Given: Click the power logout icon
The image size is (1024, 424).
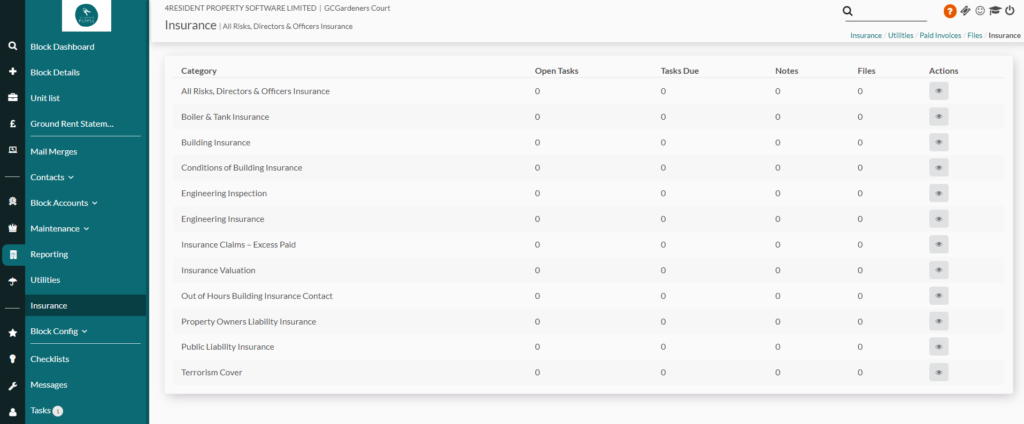Looking at the screenshot, I should tap(1009, 11).
